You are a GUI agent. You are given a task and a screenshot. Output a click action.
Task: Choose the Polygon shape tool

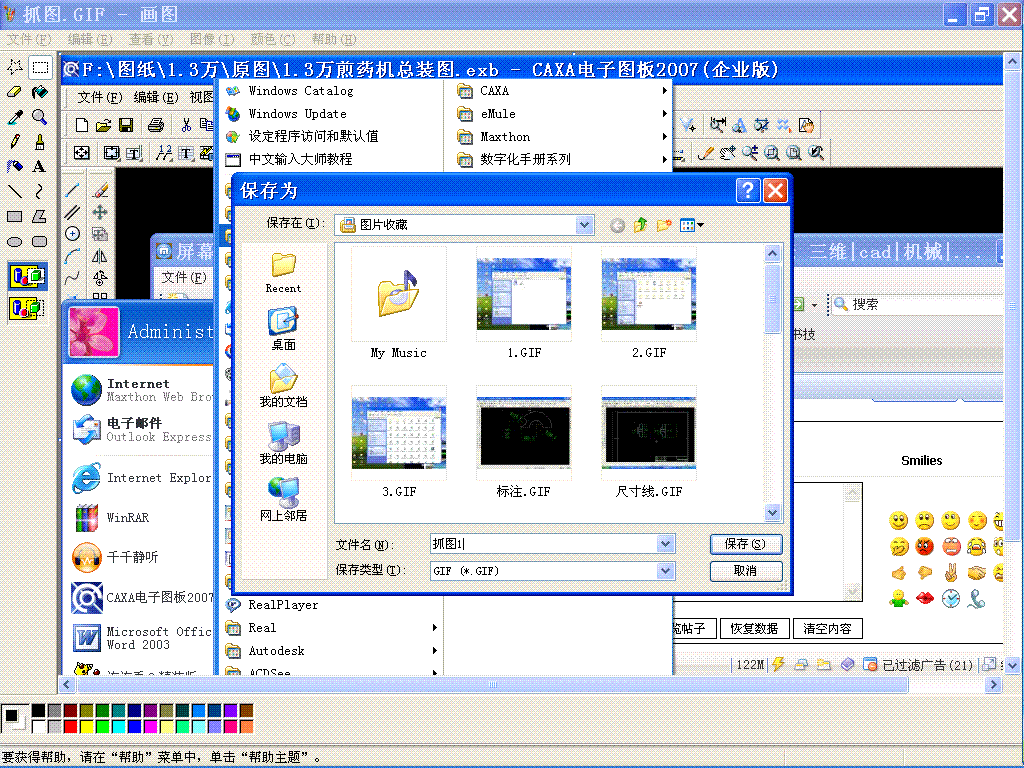pos(40,216)
